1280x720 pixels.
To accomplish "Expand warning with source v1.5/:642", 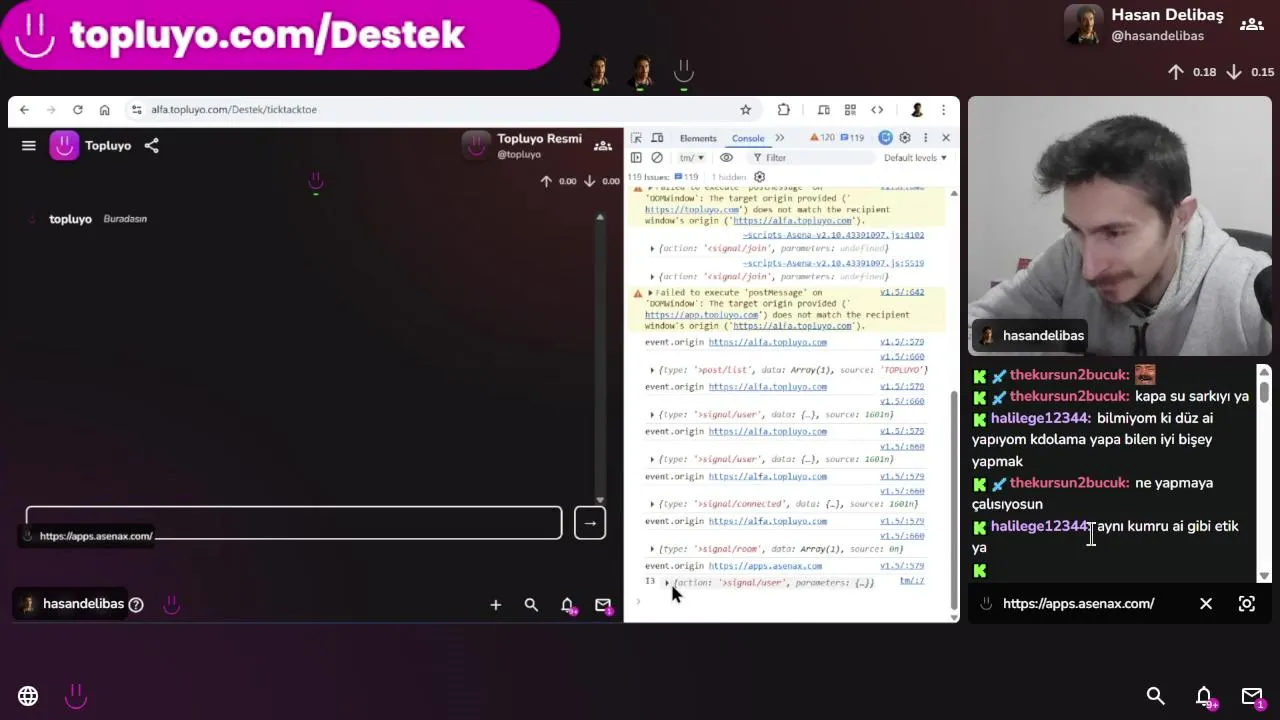I will pos(651,293).
